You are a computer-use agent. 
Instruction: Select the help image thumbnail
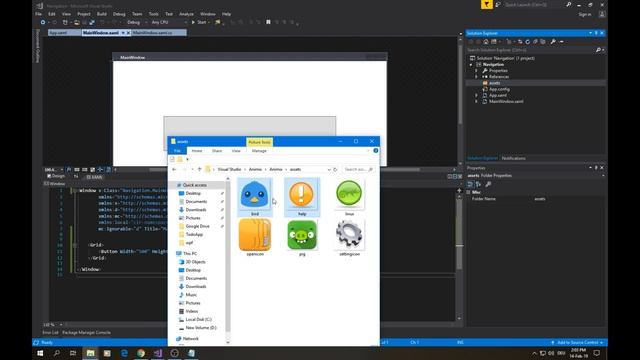302,197
